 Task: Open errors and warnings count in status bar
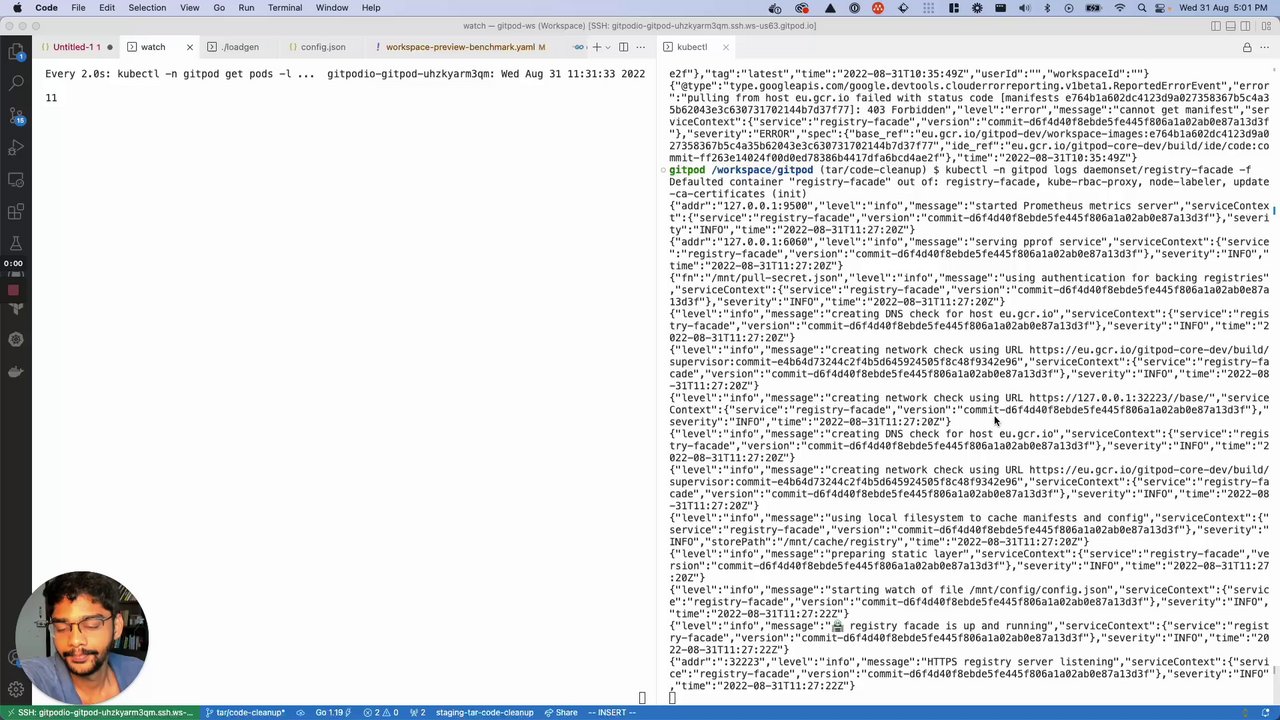(380, 713)
